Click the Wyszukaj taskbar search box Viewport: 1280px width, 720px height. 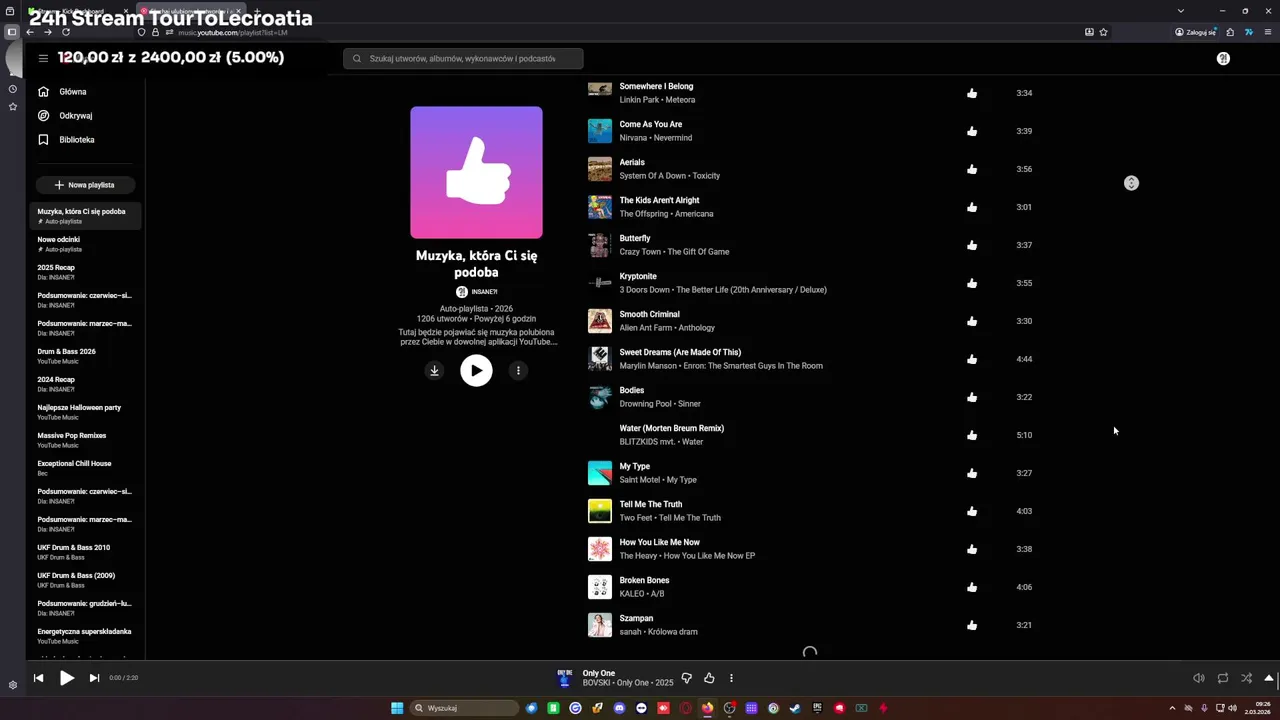(465, 708)
